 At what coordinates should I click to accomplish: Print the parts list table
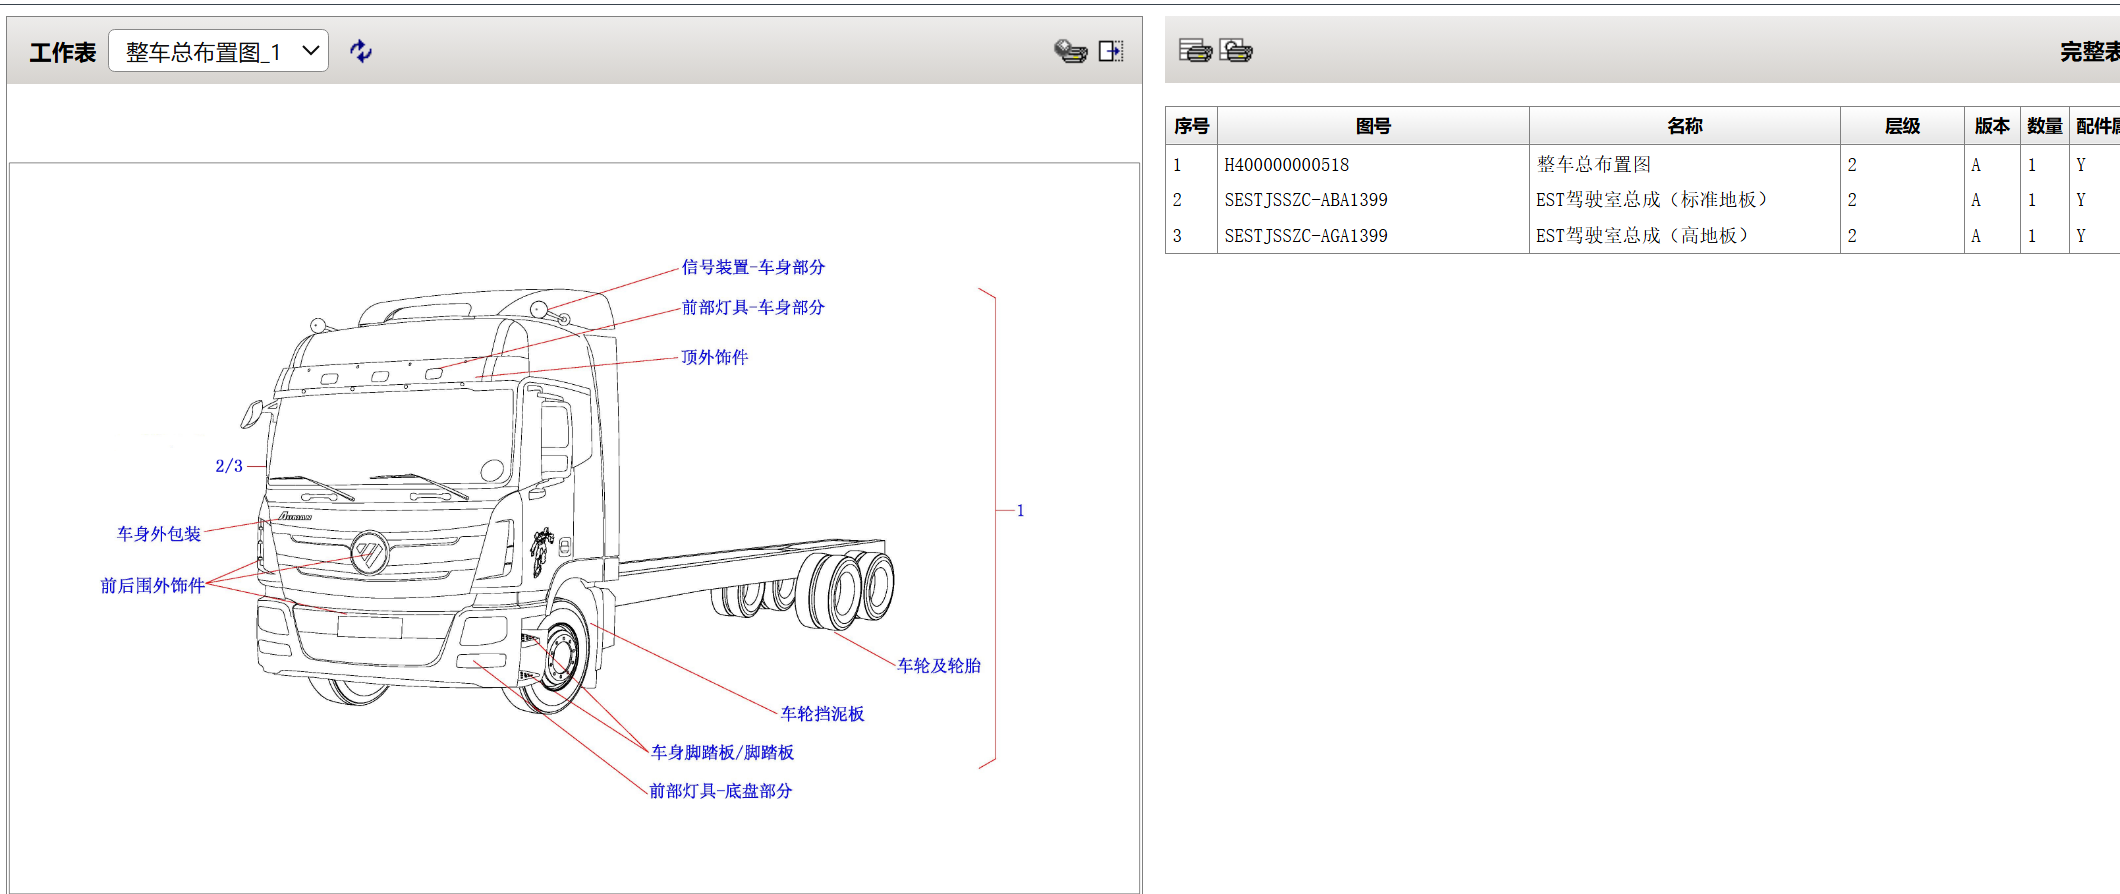coord(1195,50)
